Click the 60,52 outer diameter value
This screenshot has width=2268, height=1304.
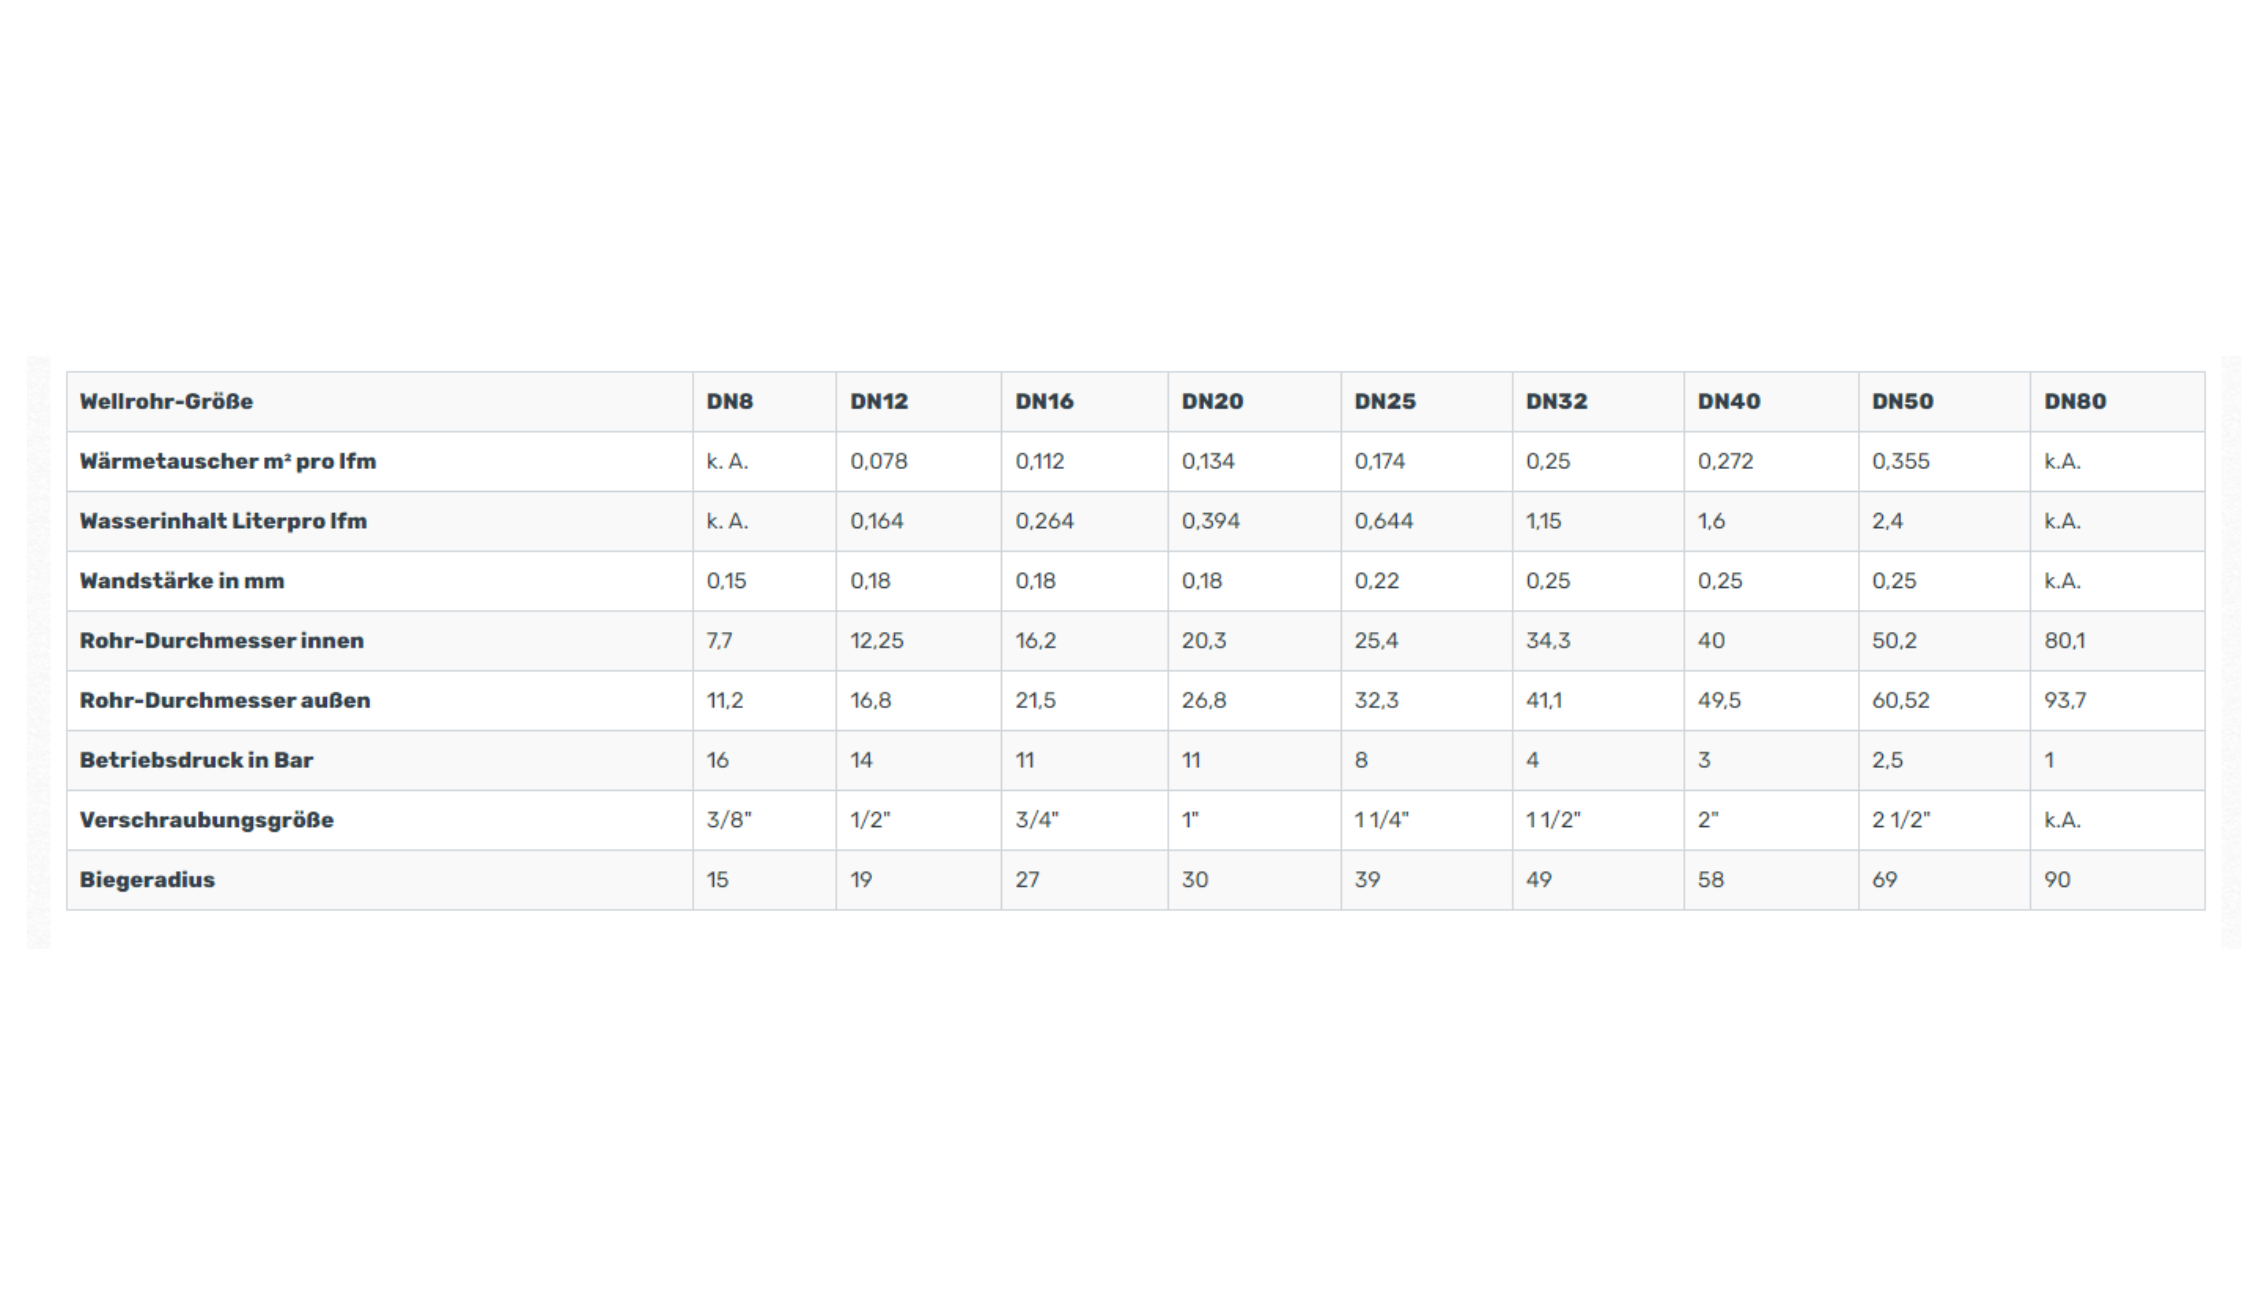pos(1900,701)
